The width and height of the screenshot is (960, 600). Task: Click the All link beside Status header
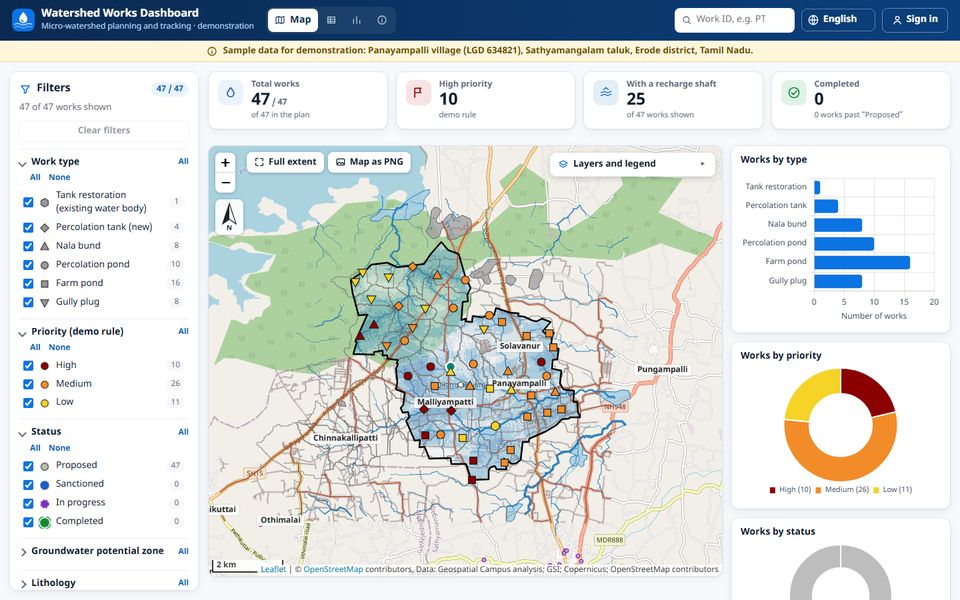pyautogui.click(x=183, y=432)
